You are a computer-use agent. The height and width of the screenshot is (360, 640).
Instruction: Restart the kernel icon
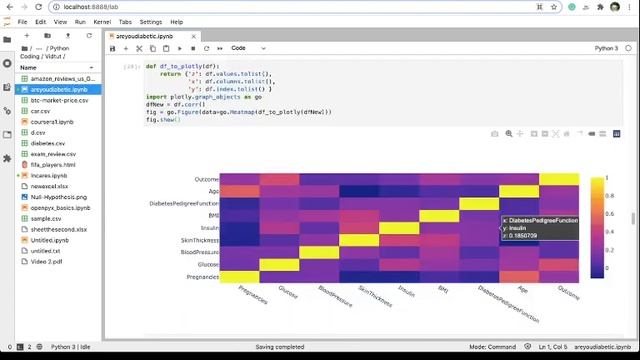(207, 49)
